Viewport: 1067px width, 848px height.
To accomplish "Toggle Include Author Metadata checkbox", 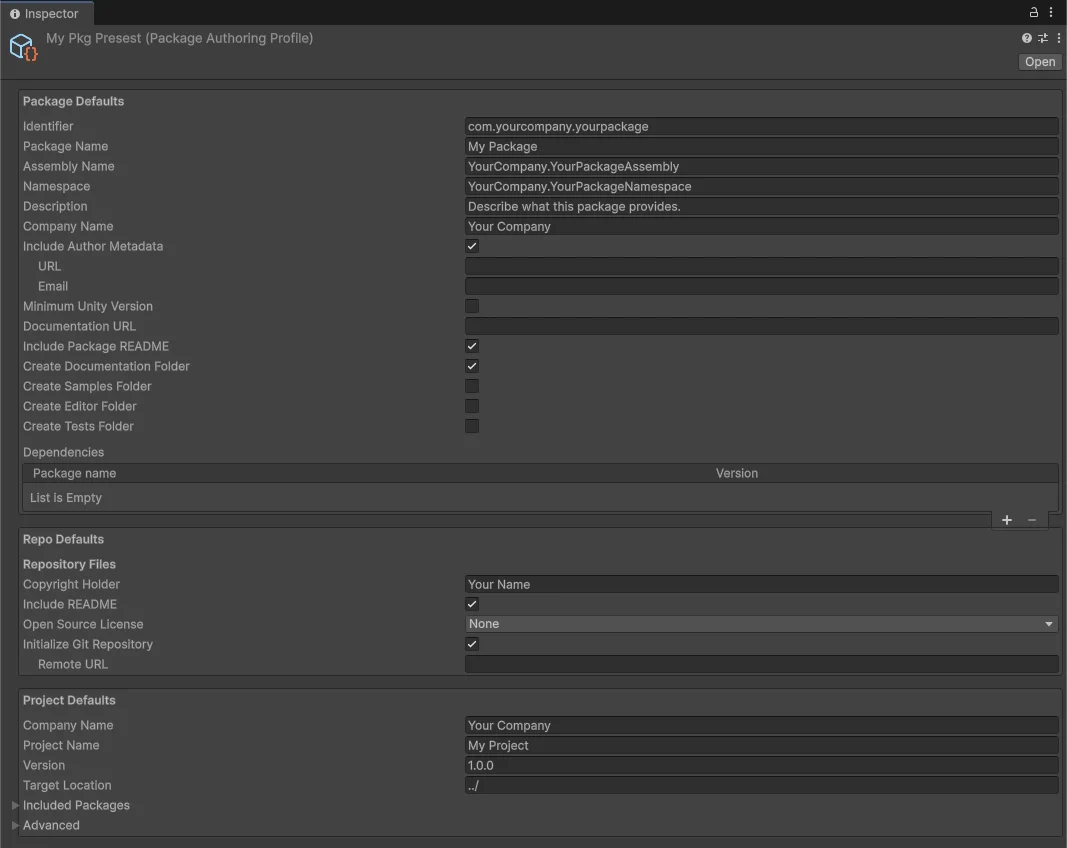I will [x=472, y=246].
